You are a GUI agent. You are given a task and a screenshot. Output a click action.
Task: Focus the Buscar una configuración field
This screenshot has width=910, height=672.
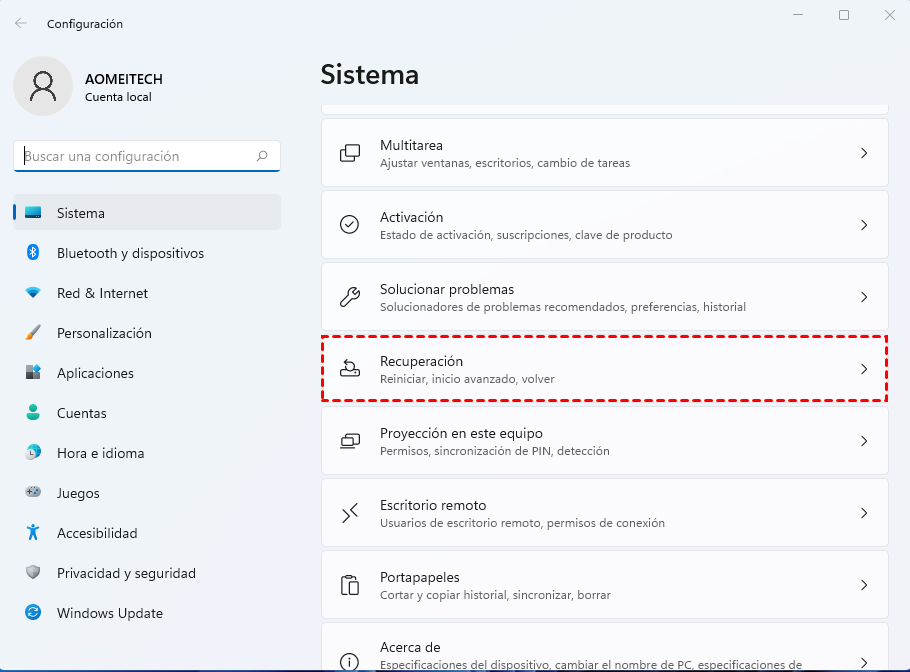click(135, 156)
